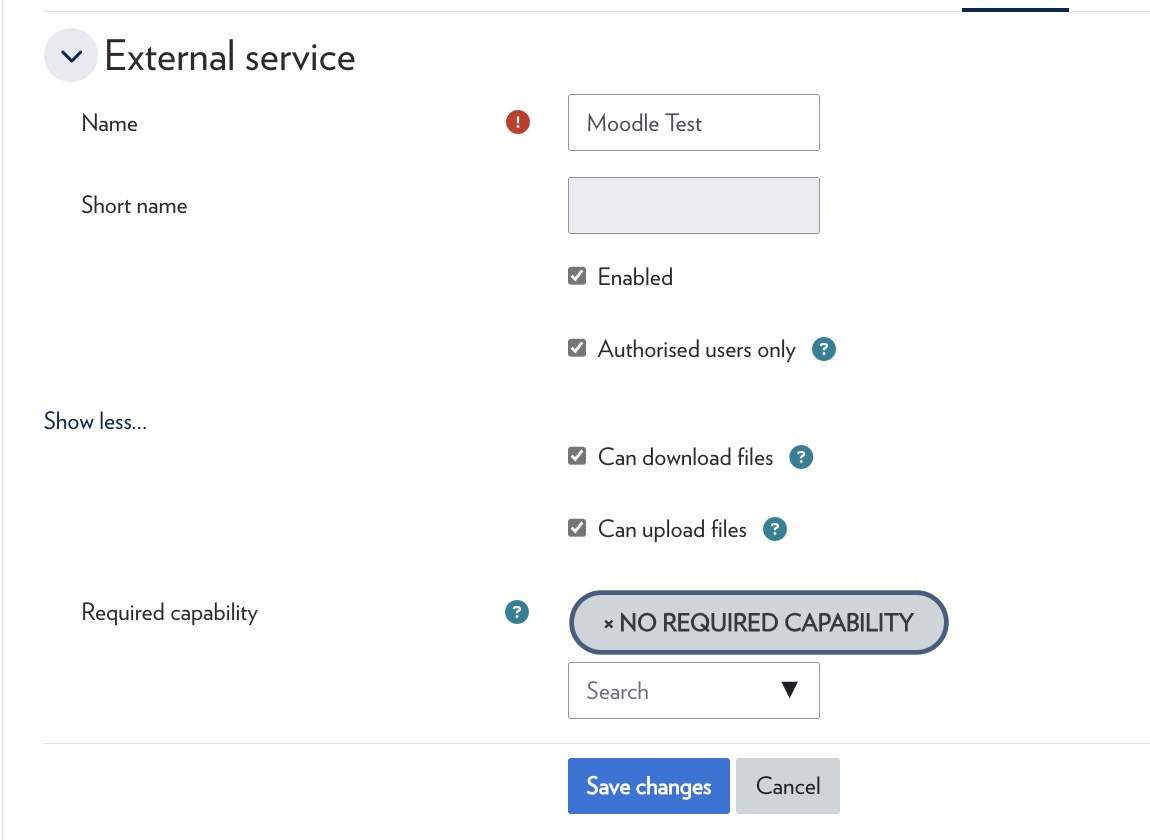Screen dimensions: 1150x840
Task: Open help for Authorised users only
Action: (823, 350)
